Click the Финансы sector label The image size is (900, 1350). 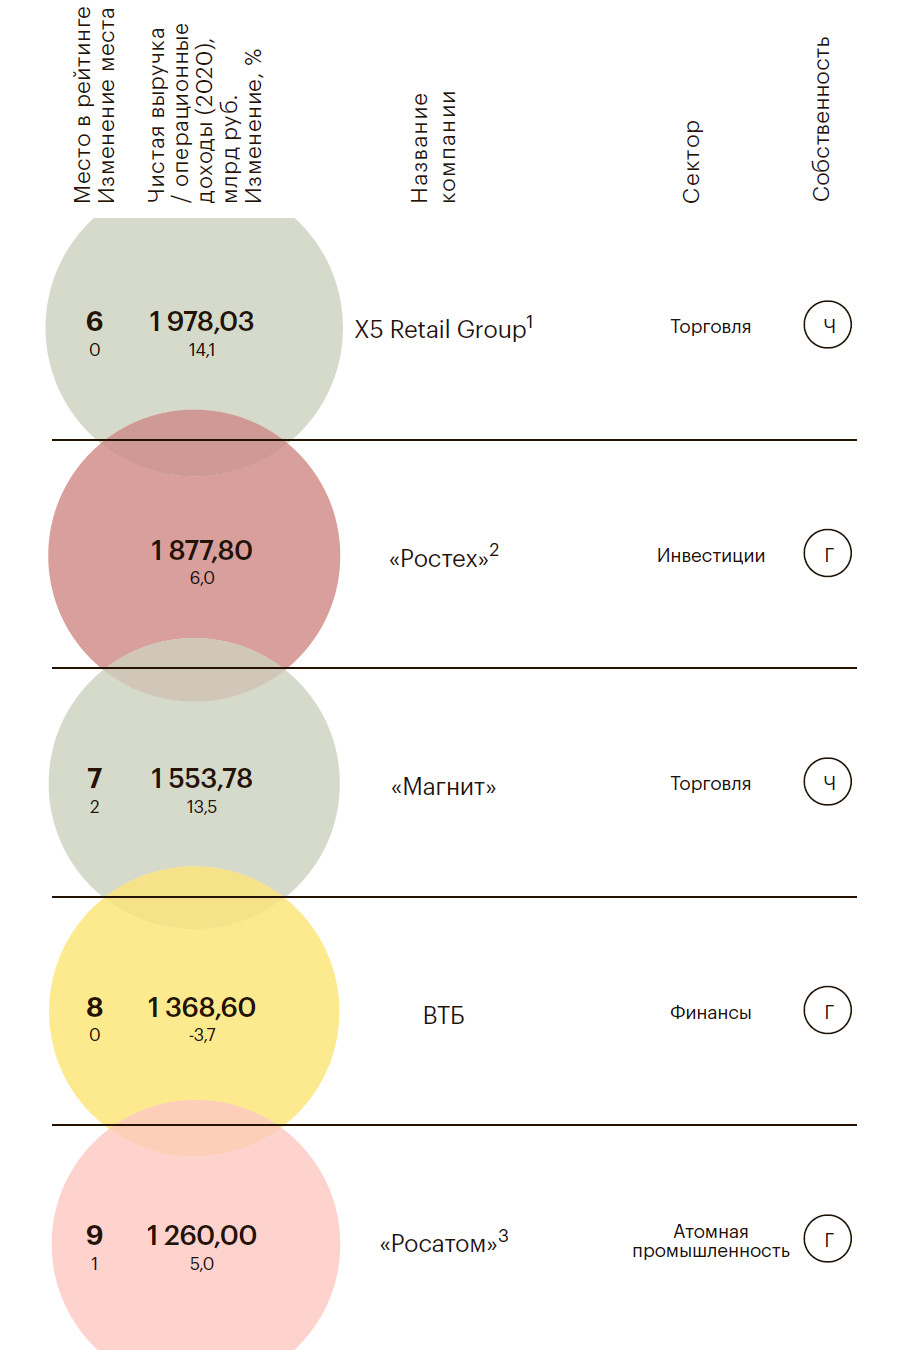coord(710,1013)
